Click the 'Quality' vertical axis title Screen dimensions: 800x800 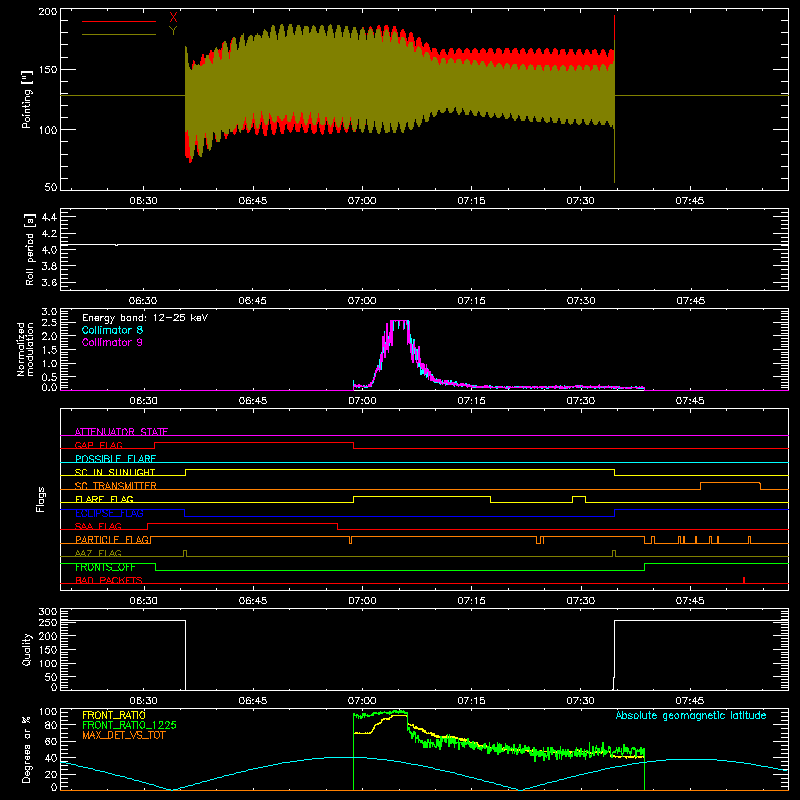pyautogui.click(x=27, y=649)
